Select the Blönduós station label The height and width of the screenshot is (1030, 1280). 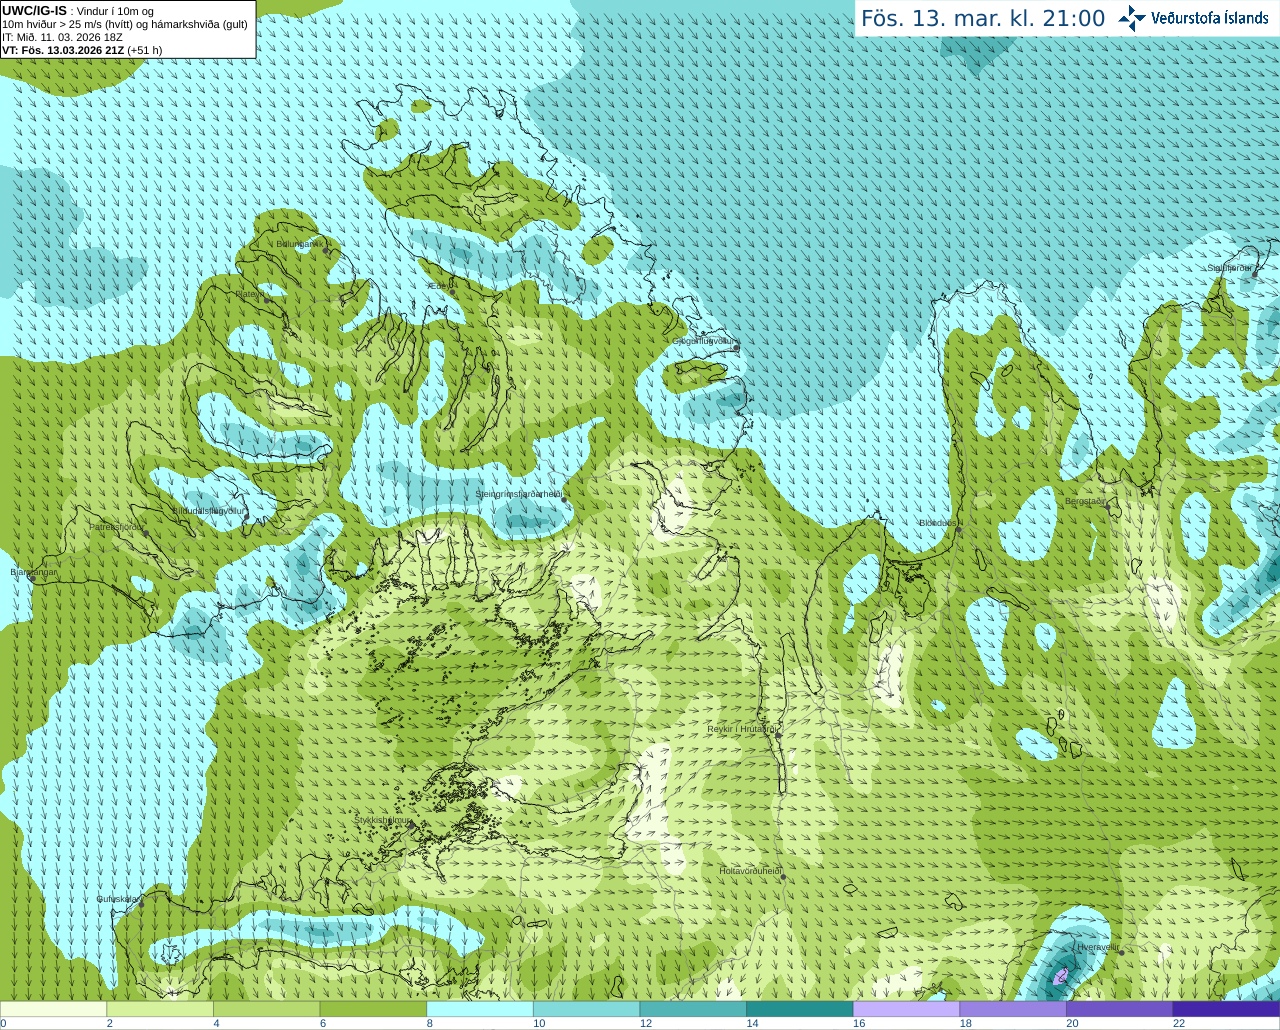click(938, 523)
